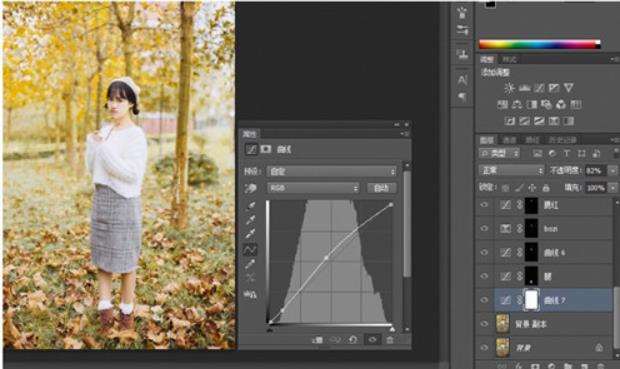
Task: Add a Hue/Saturation adjustment layer
Action: [x=502, y=105]
